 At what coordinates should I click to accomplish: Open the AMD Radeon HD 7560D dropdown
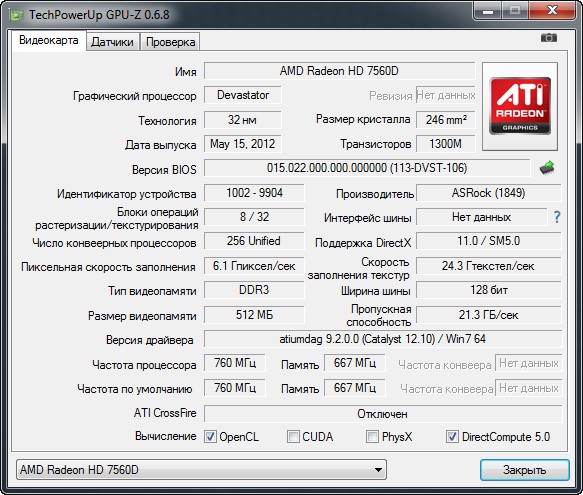point(201,470)
